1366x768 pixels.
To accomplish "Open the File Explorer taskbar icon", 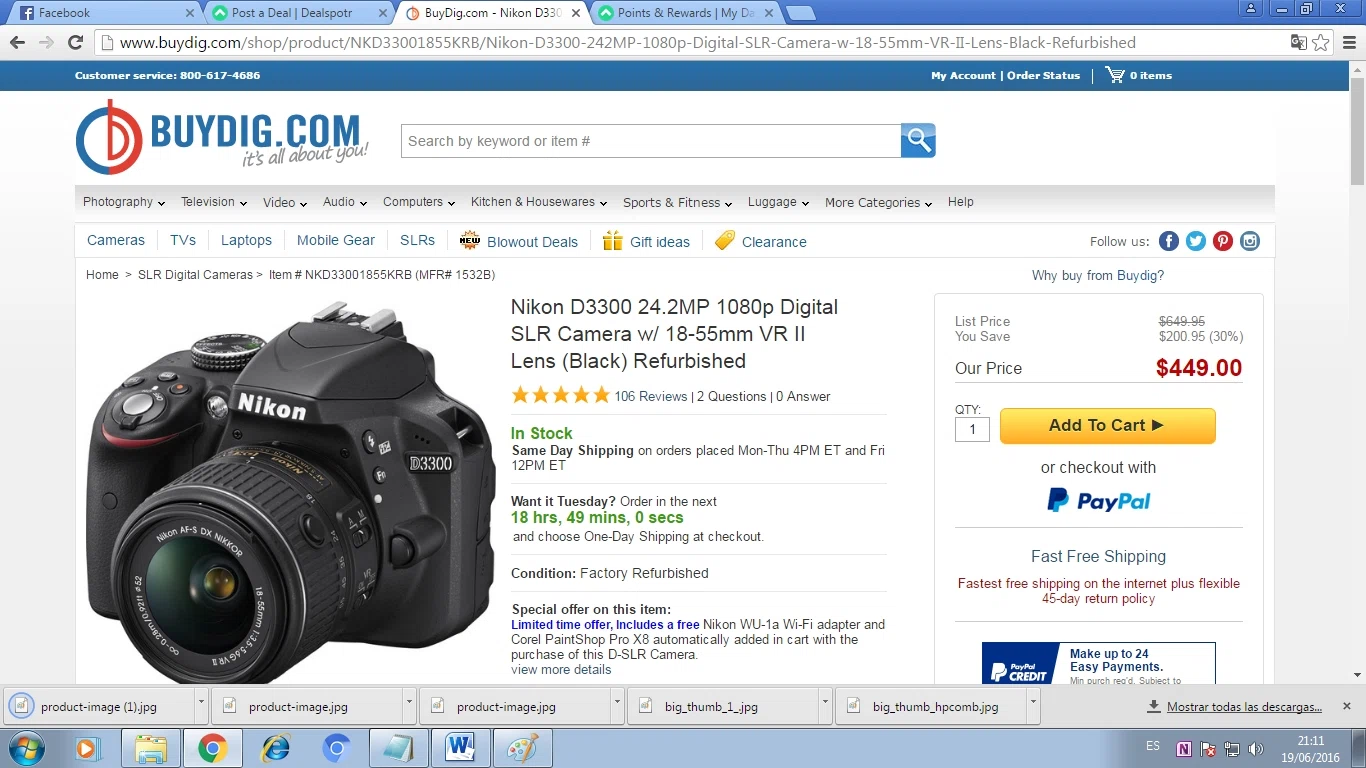I will coord(151,748).
